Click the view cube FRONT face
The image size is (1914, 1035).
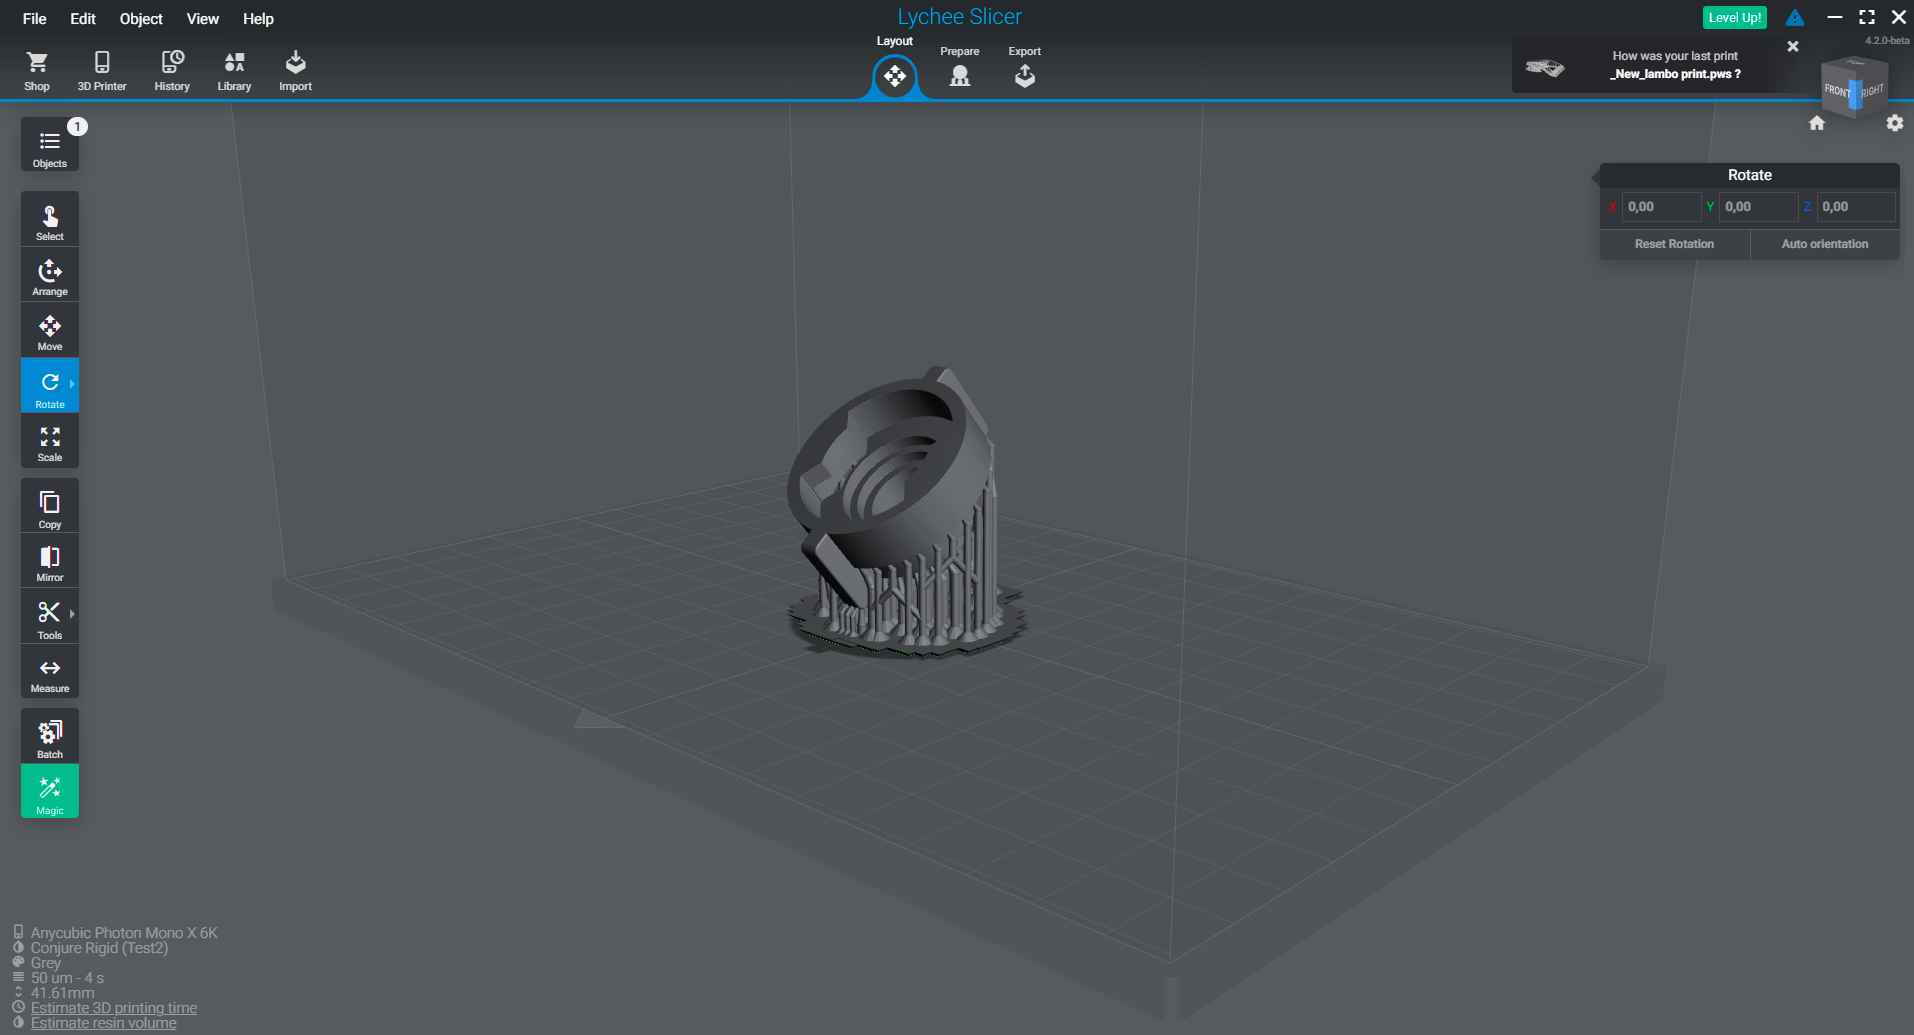click(x=1837, y=91)
